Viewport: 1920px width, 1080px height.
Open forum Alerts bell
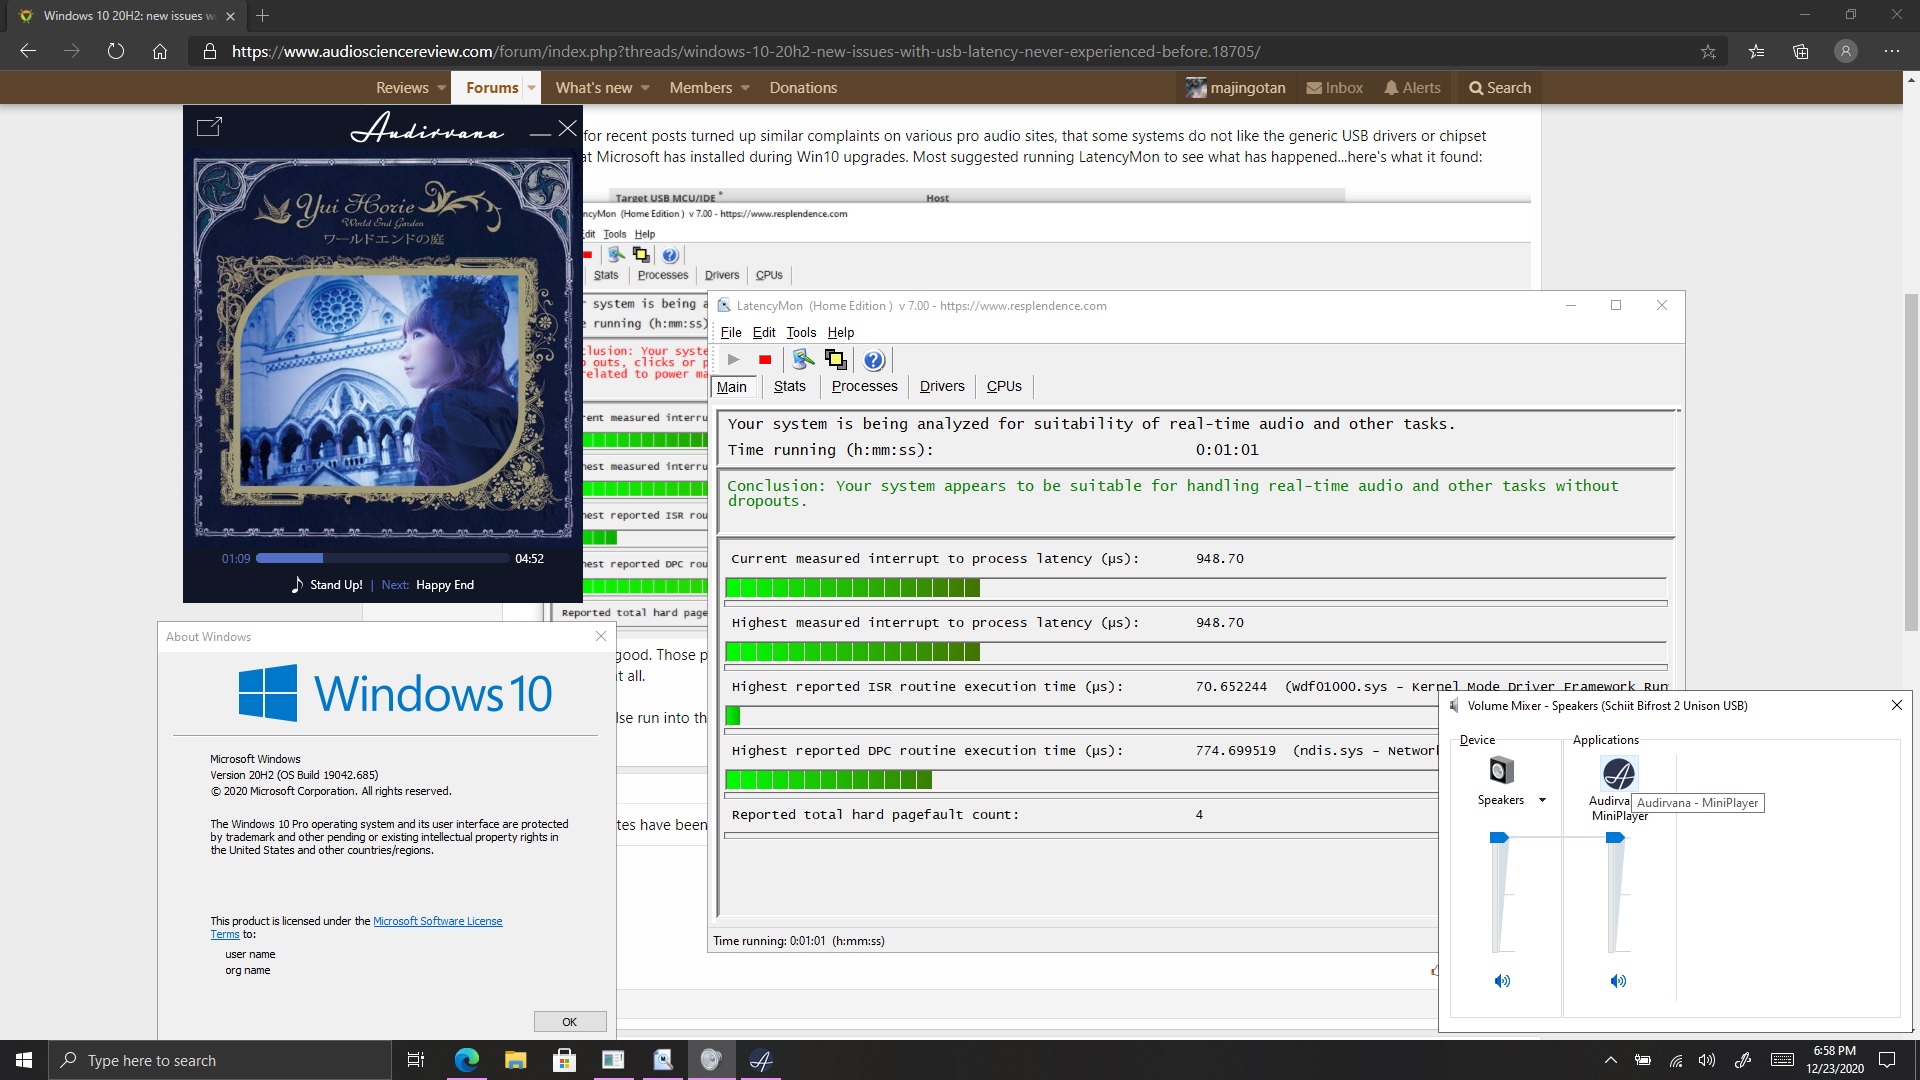click(x=1412, y=88)
